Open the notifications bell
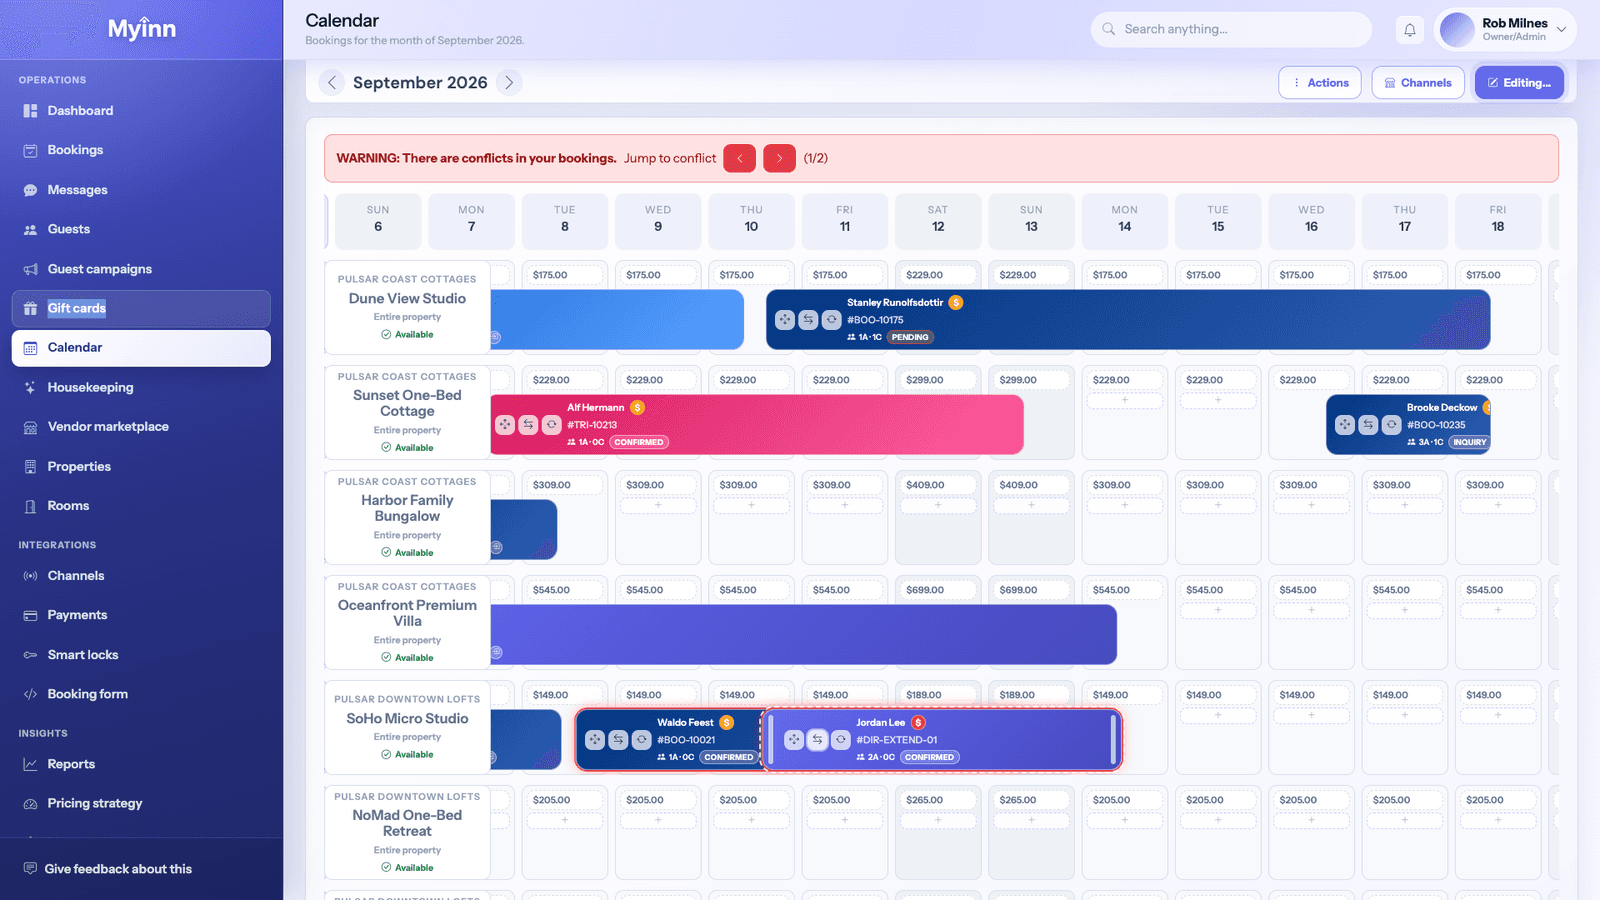The image size is (1600, 900). [x=1410, y=30]
